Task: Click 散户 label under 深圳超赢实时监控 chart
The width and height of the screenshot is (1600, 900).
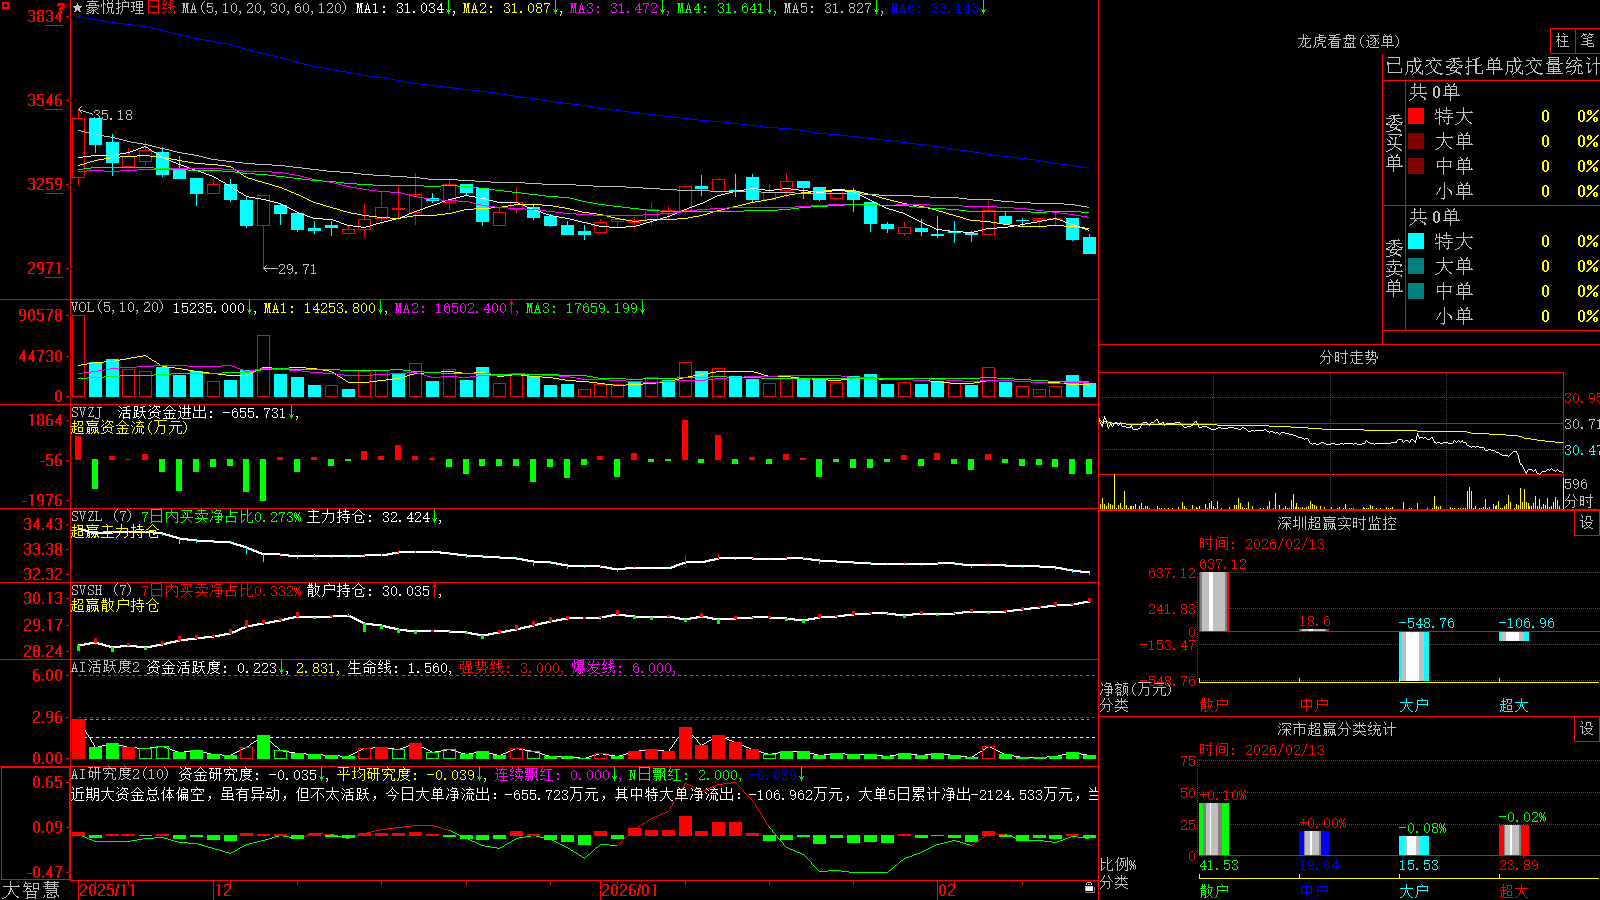Action: [1214, 705]
